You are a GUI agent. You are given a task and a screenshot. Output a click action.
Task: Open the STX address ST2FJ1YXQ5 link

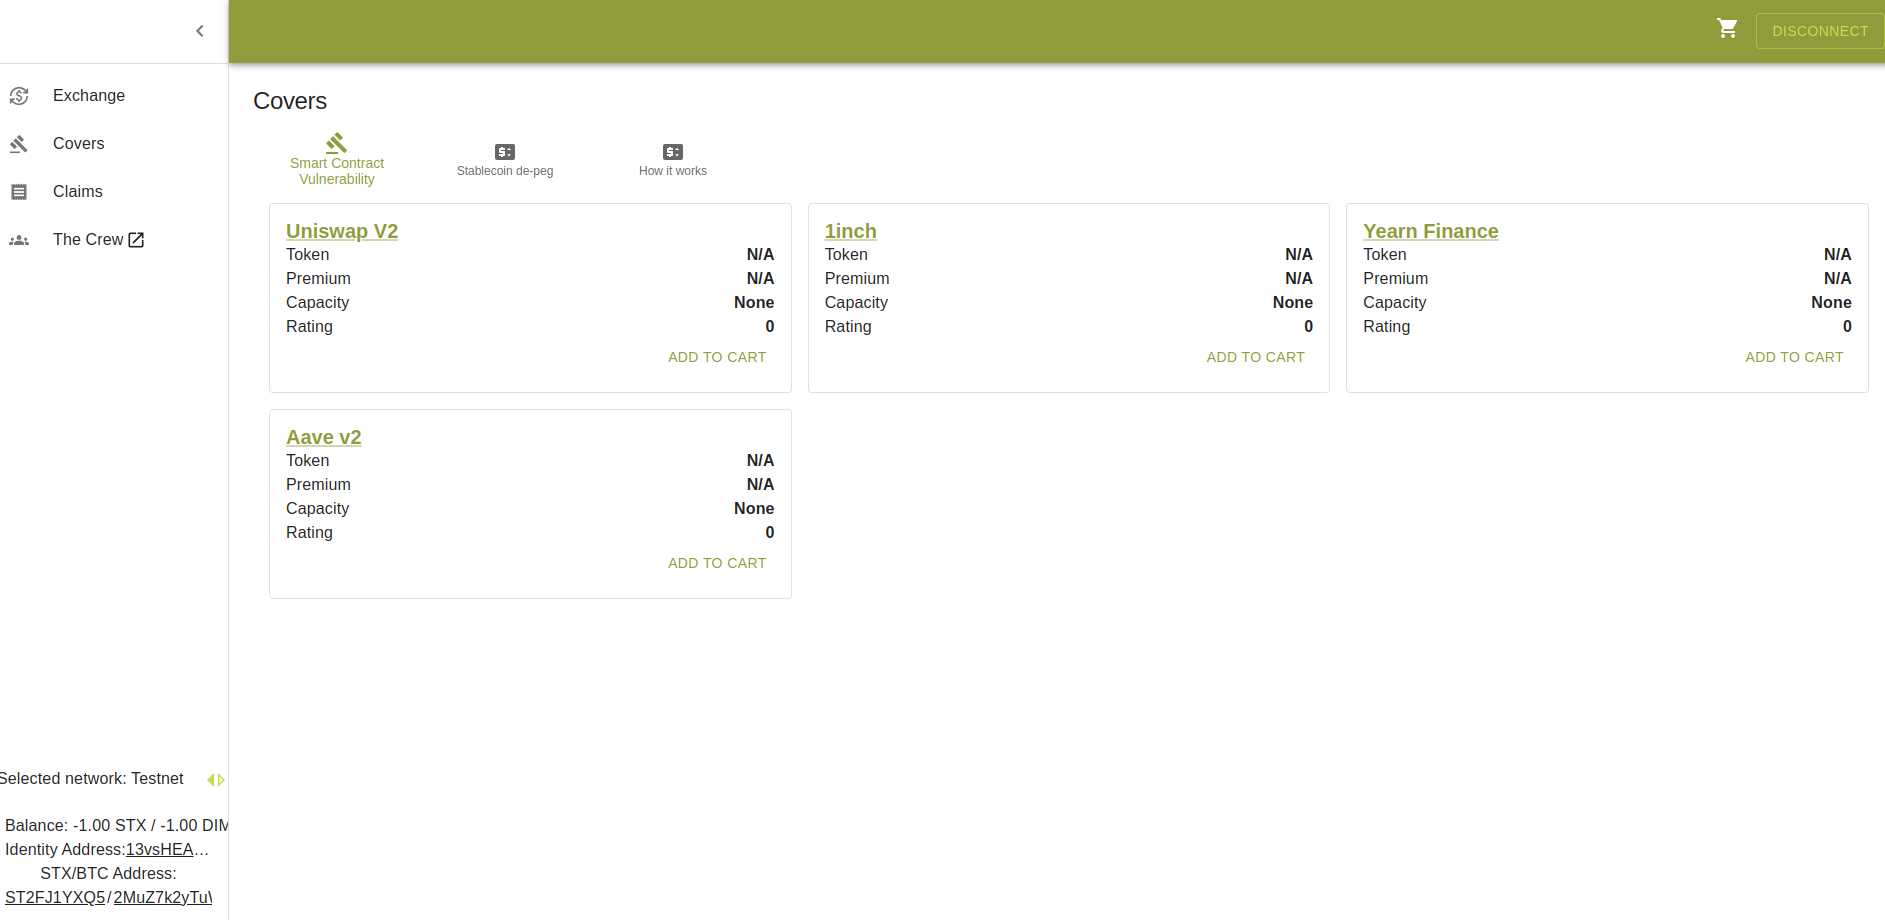[55, 898]
